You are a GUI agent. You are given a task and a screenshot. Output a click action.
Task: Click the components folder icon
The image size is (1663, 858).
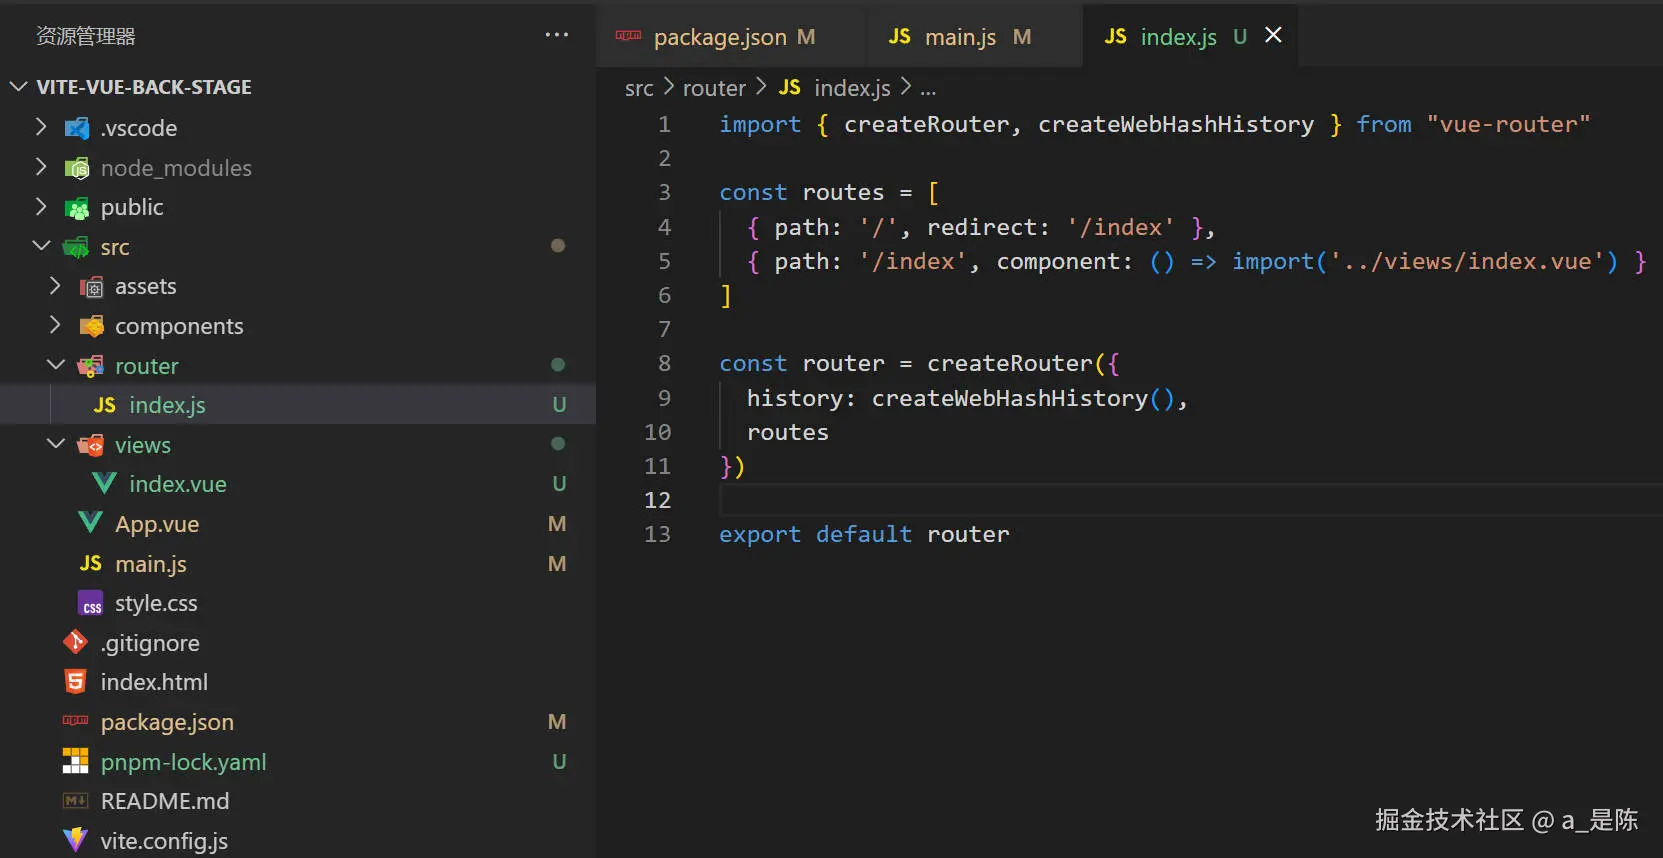[x=91, y=326]
